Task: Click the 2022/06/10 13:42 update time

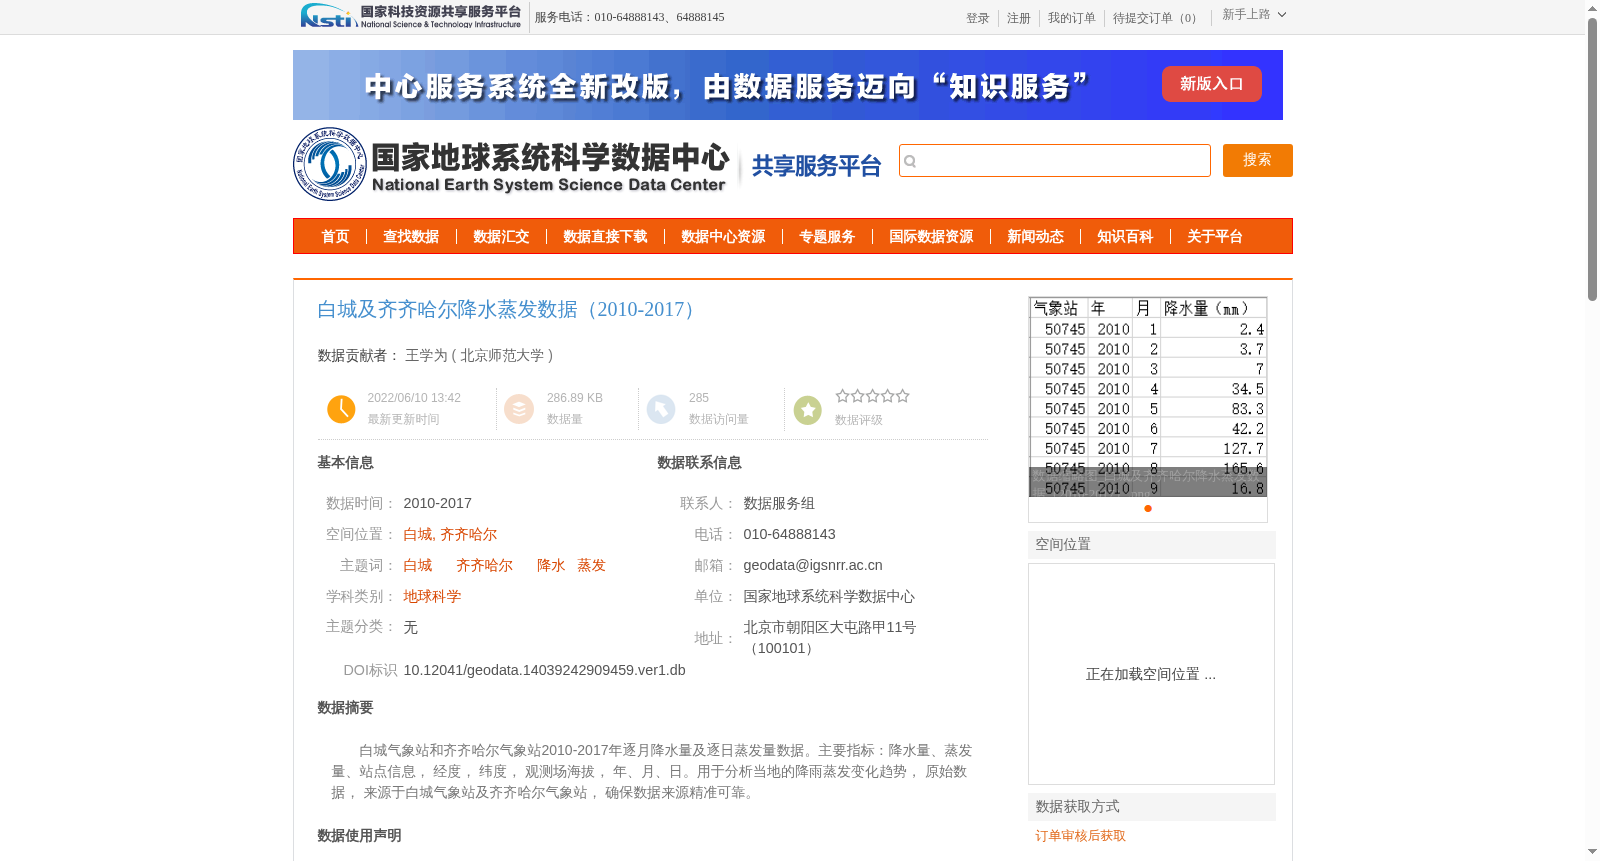Action: 414,398
